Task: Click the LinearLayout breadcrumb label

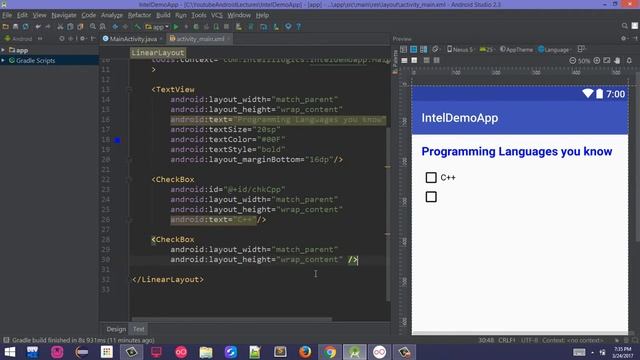Action: pyautogui.click(x=158, y=53)
